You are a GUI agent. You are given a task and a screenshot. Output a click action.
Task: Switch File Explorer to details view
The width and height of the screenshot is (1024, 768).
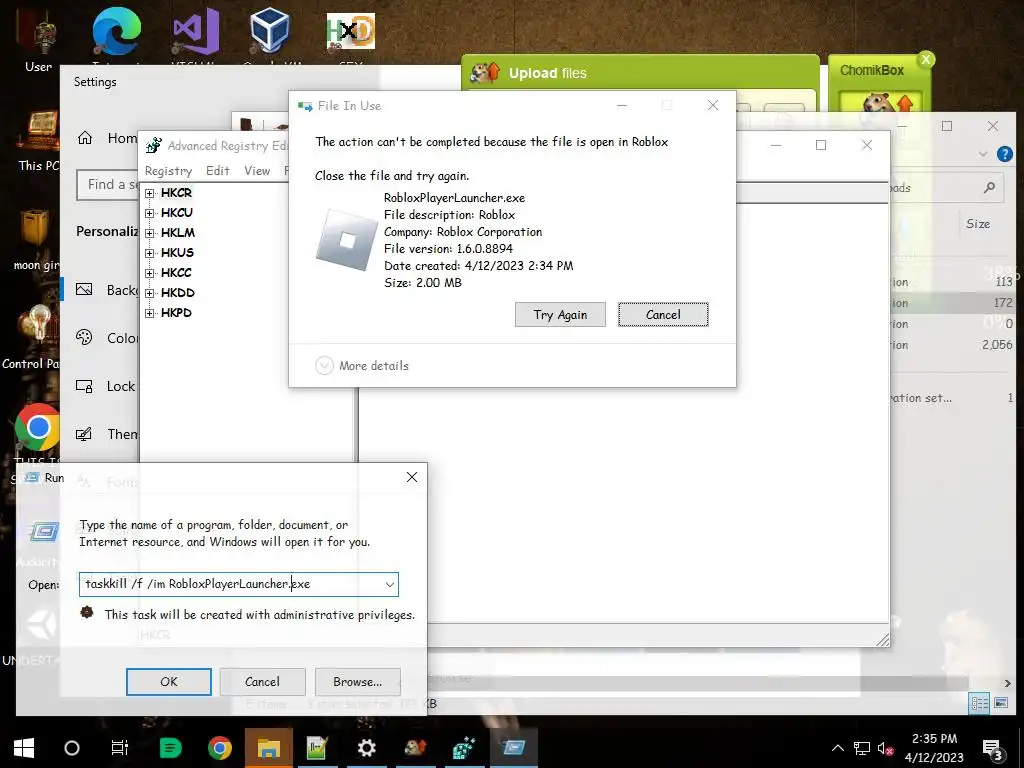[x=980, y=703]
